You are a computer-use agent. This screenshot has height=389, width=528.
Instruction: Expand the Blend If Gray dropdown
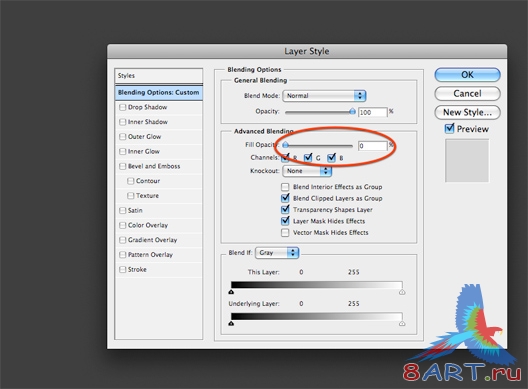click(x=277, y=253)
